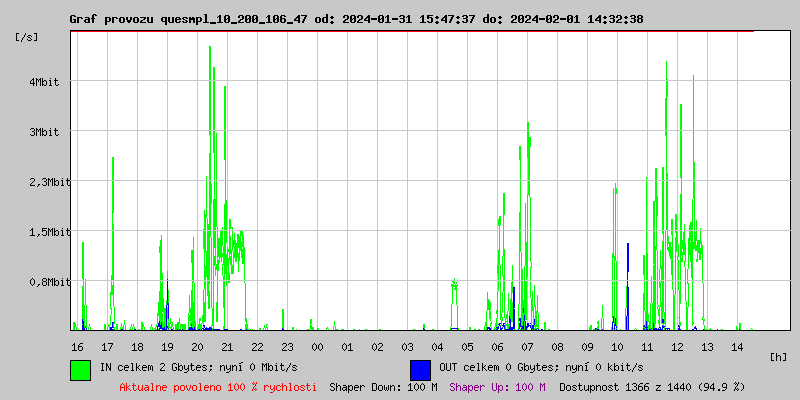The width and height of the screenshot is (800, 400).
Task: Click hour 00 on the time axis
Action: pyautogui.click(x=317, y=346)
